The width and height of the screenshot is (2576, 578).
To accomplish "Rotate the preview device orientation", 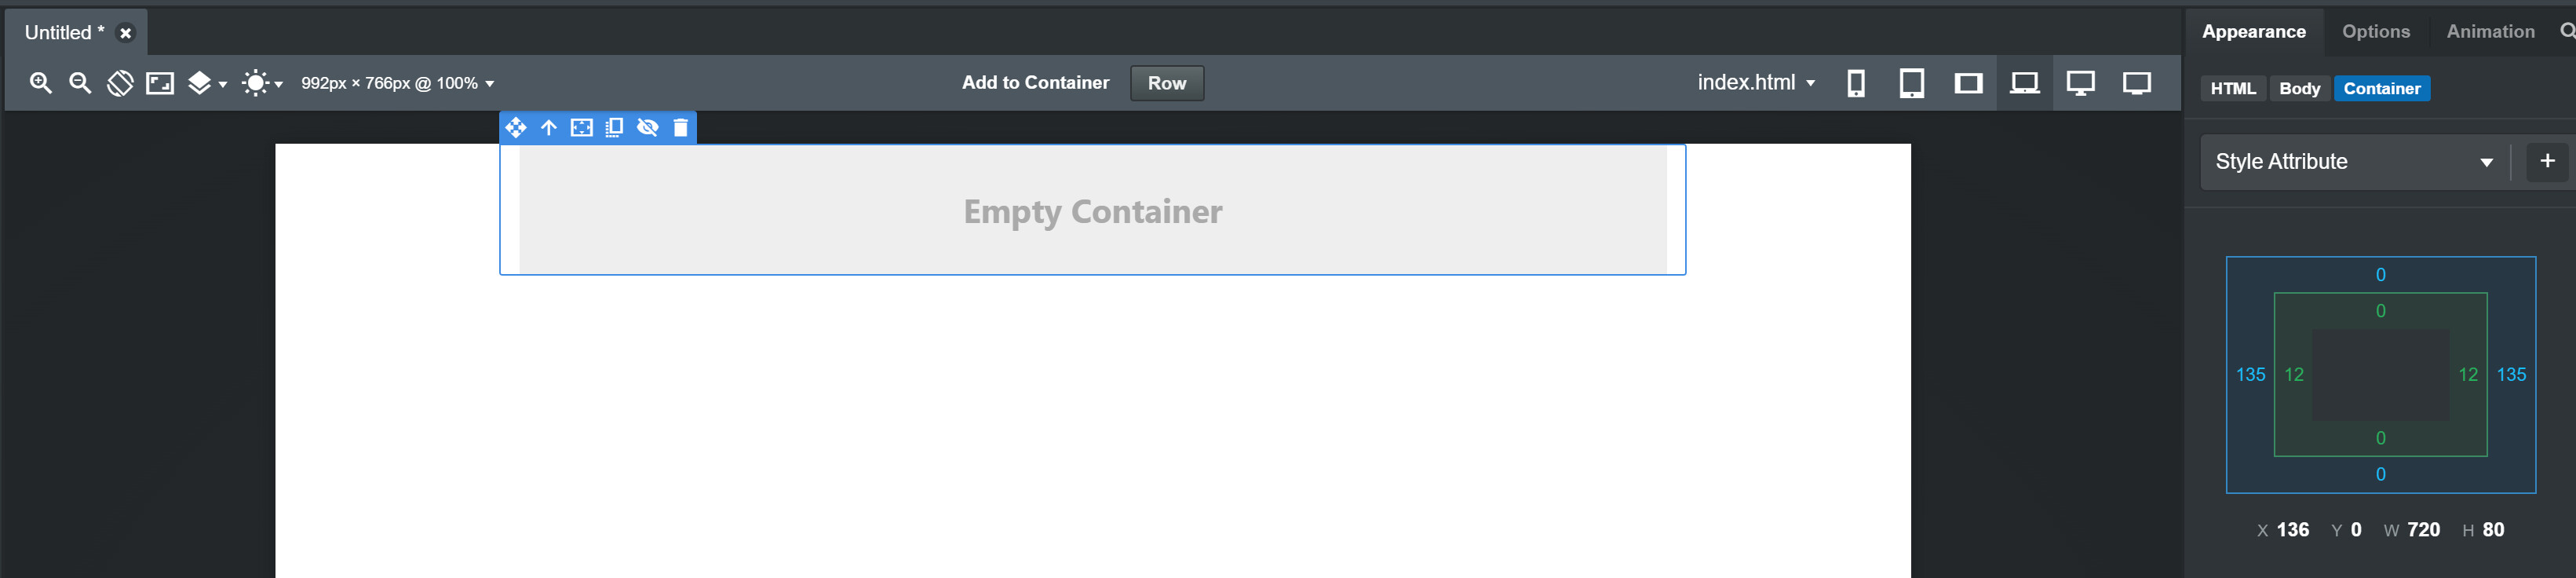I will point(120,83).
